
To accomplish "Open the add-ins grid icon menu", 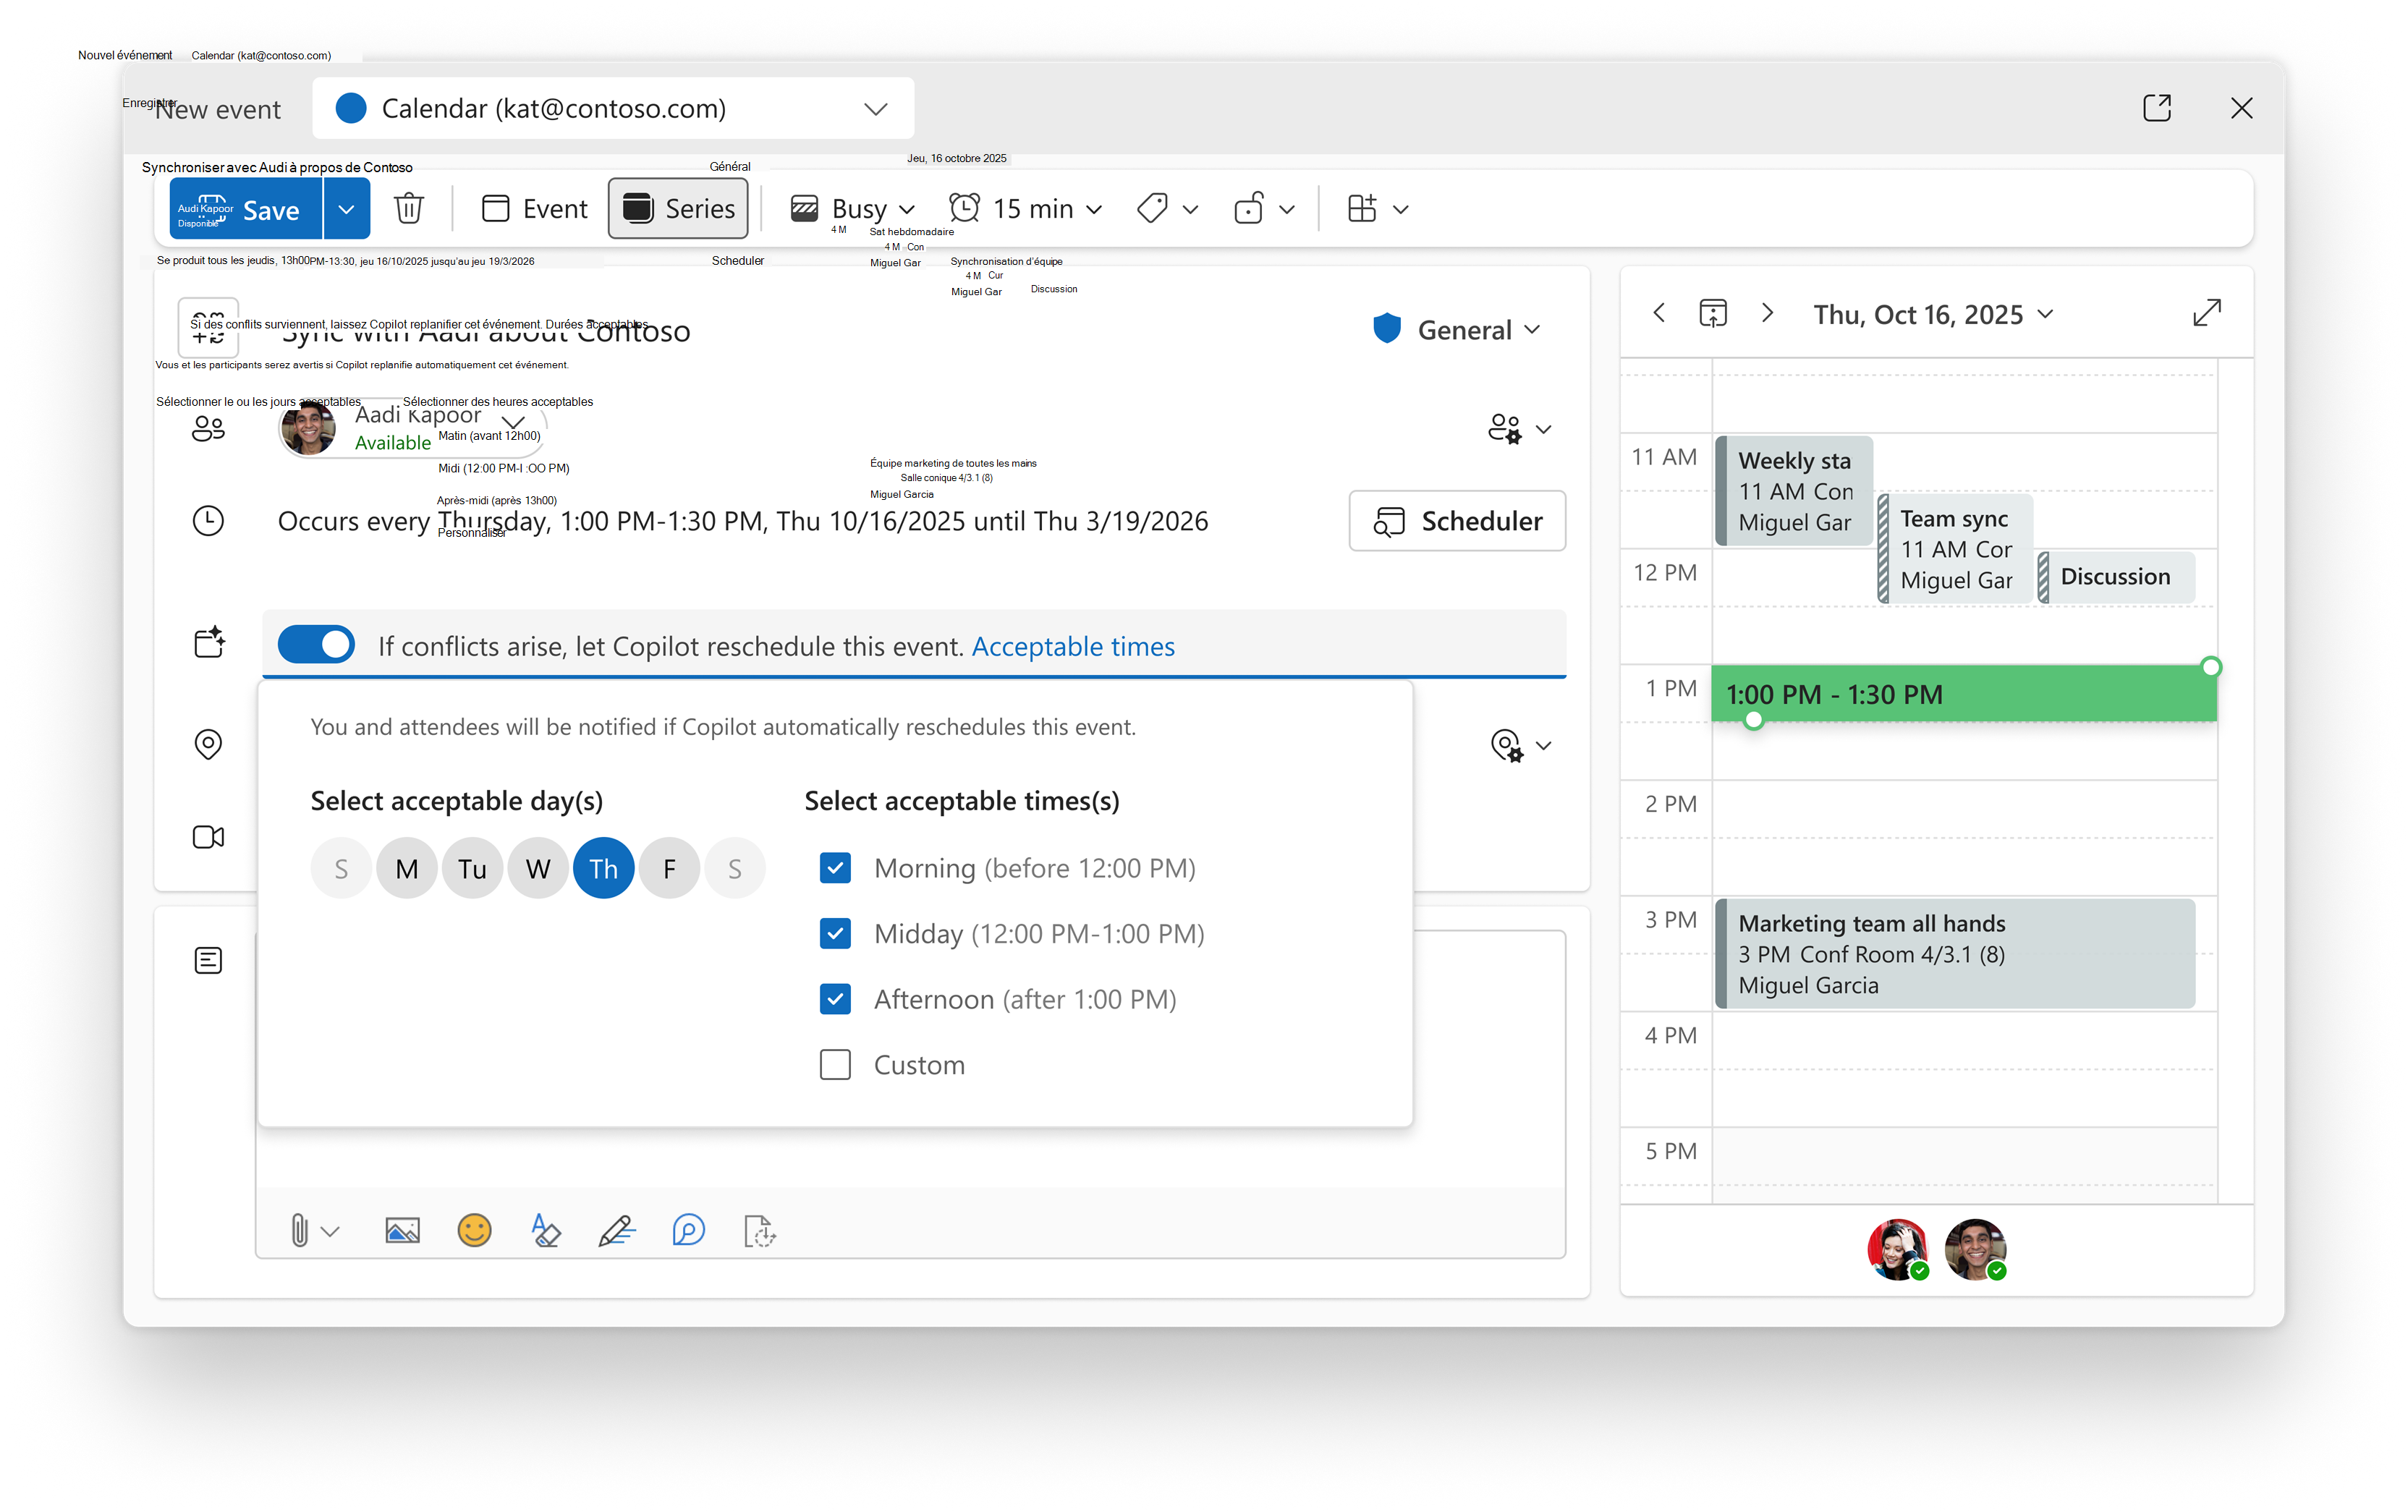I will click(x=1378, y=209).
